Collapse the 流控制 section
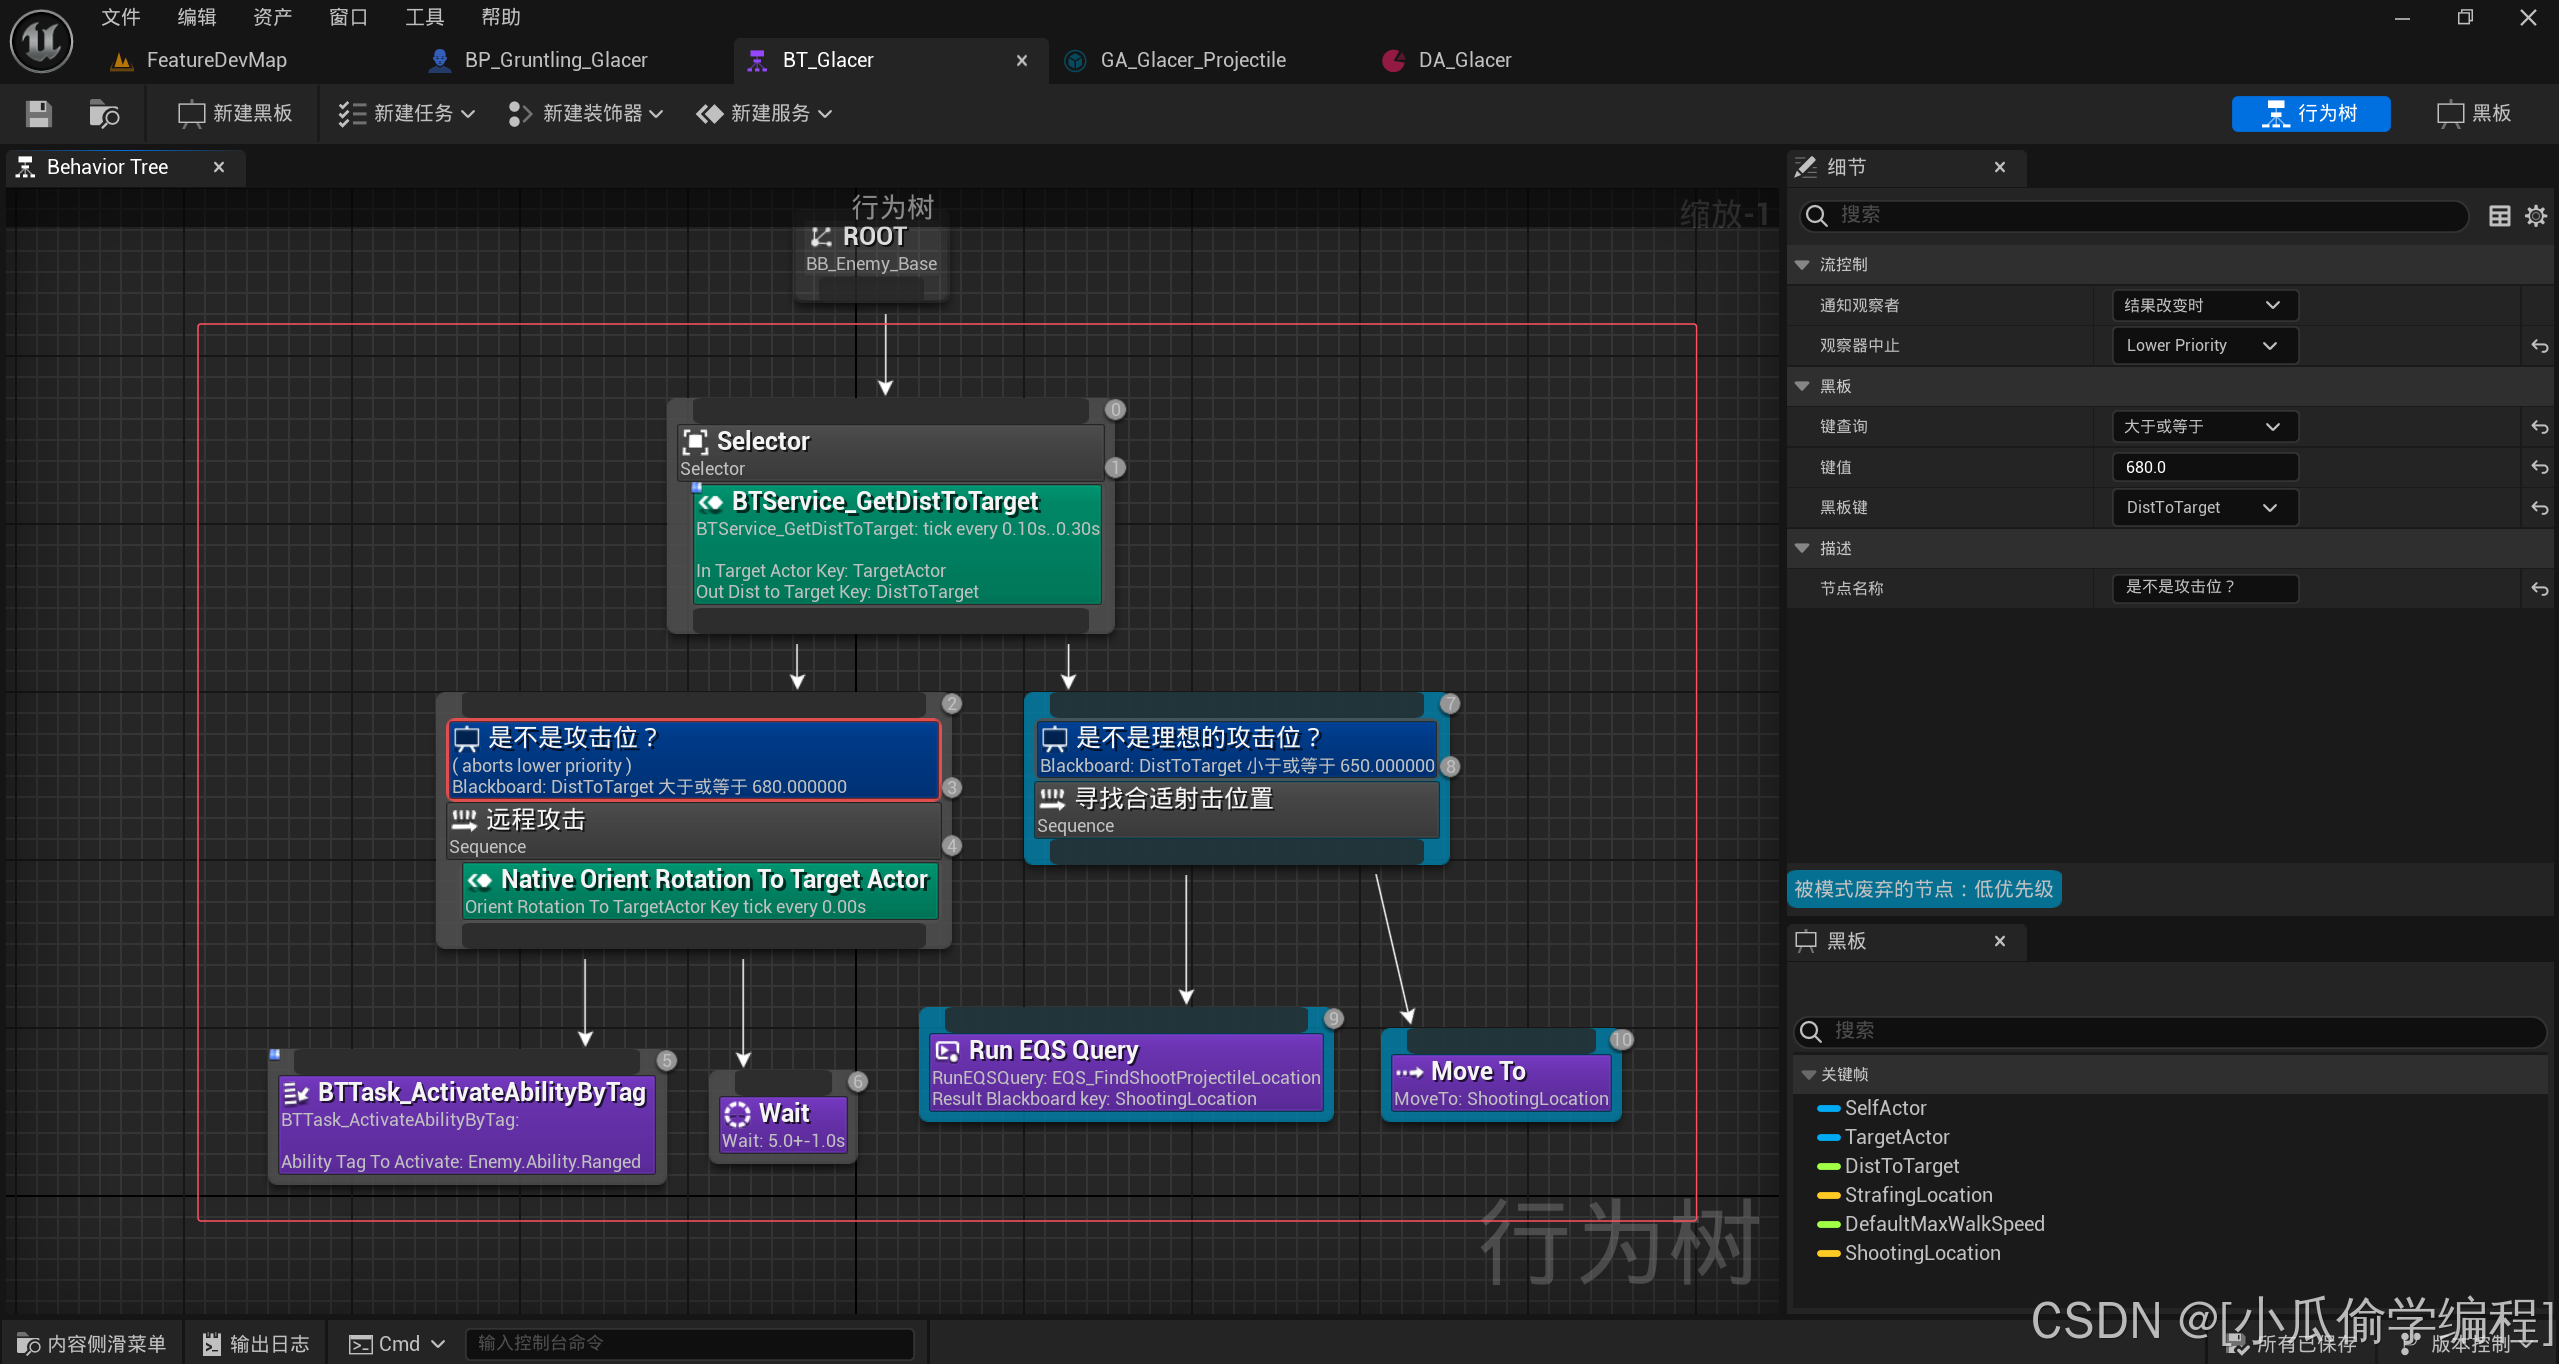This screenshot has width=2559, height=1364. (1802, 265)
